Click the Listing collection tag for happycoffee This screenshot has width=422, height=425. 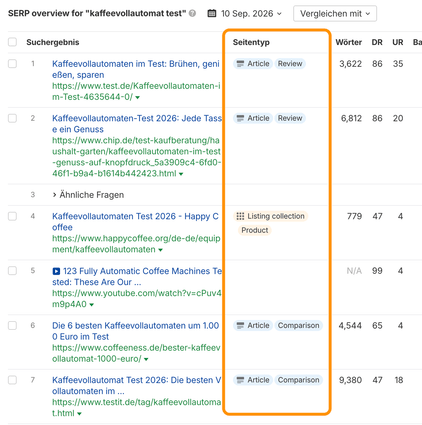click(270, 216)
